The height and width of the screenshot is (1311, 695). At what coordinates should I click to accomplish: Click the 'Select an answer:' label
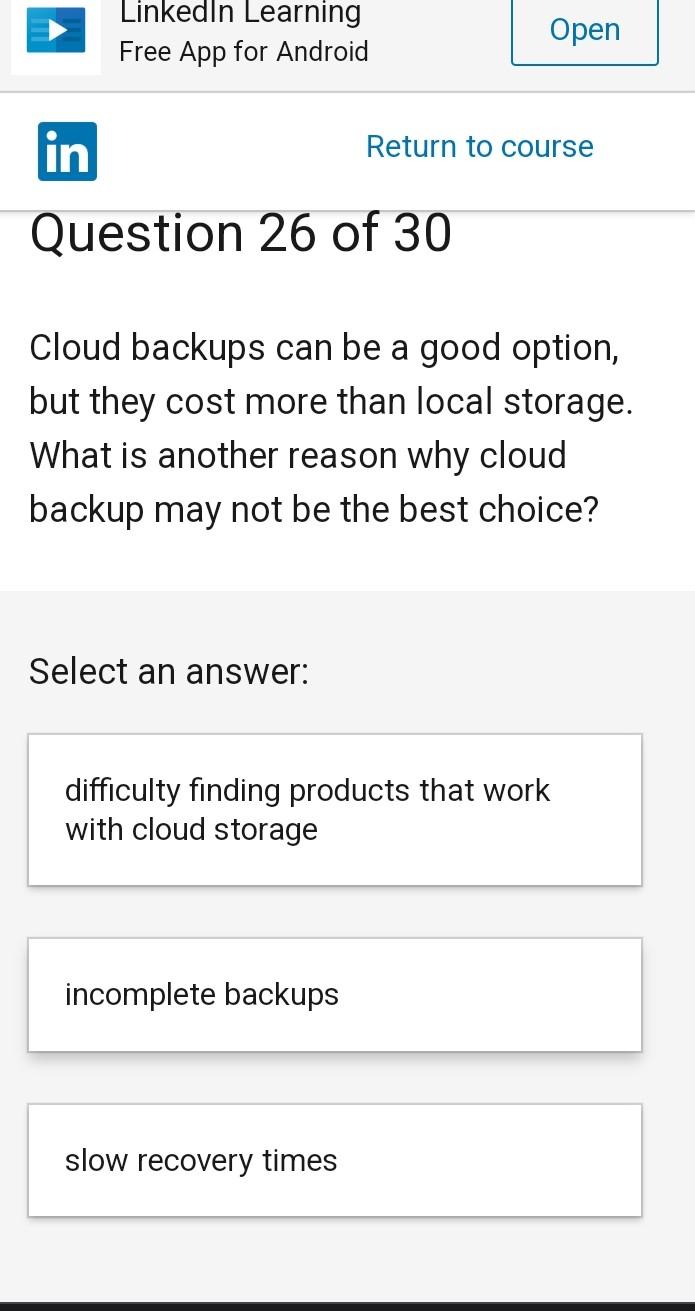[x=169, y=671]
